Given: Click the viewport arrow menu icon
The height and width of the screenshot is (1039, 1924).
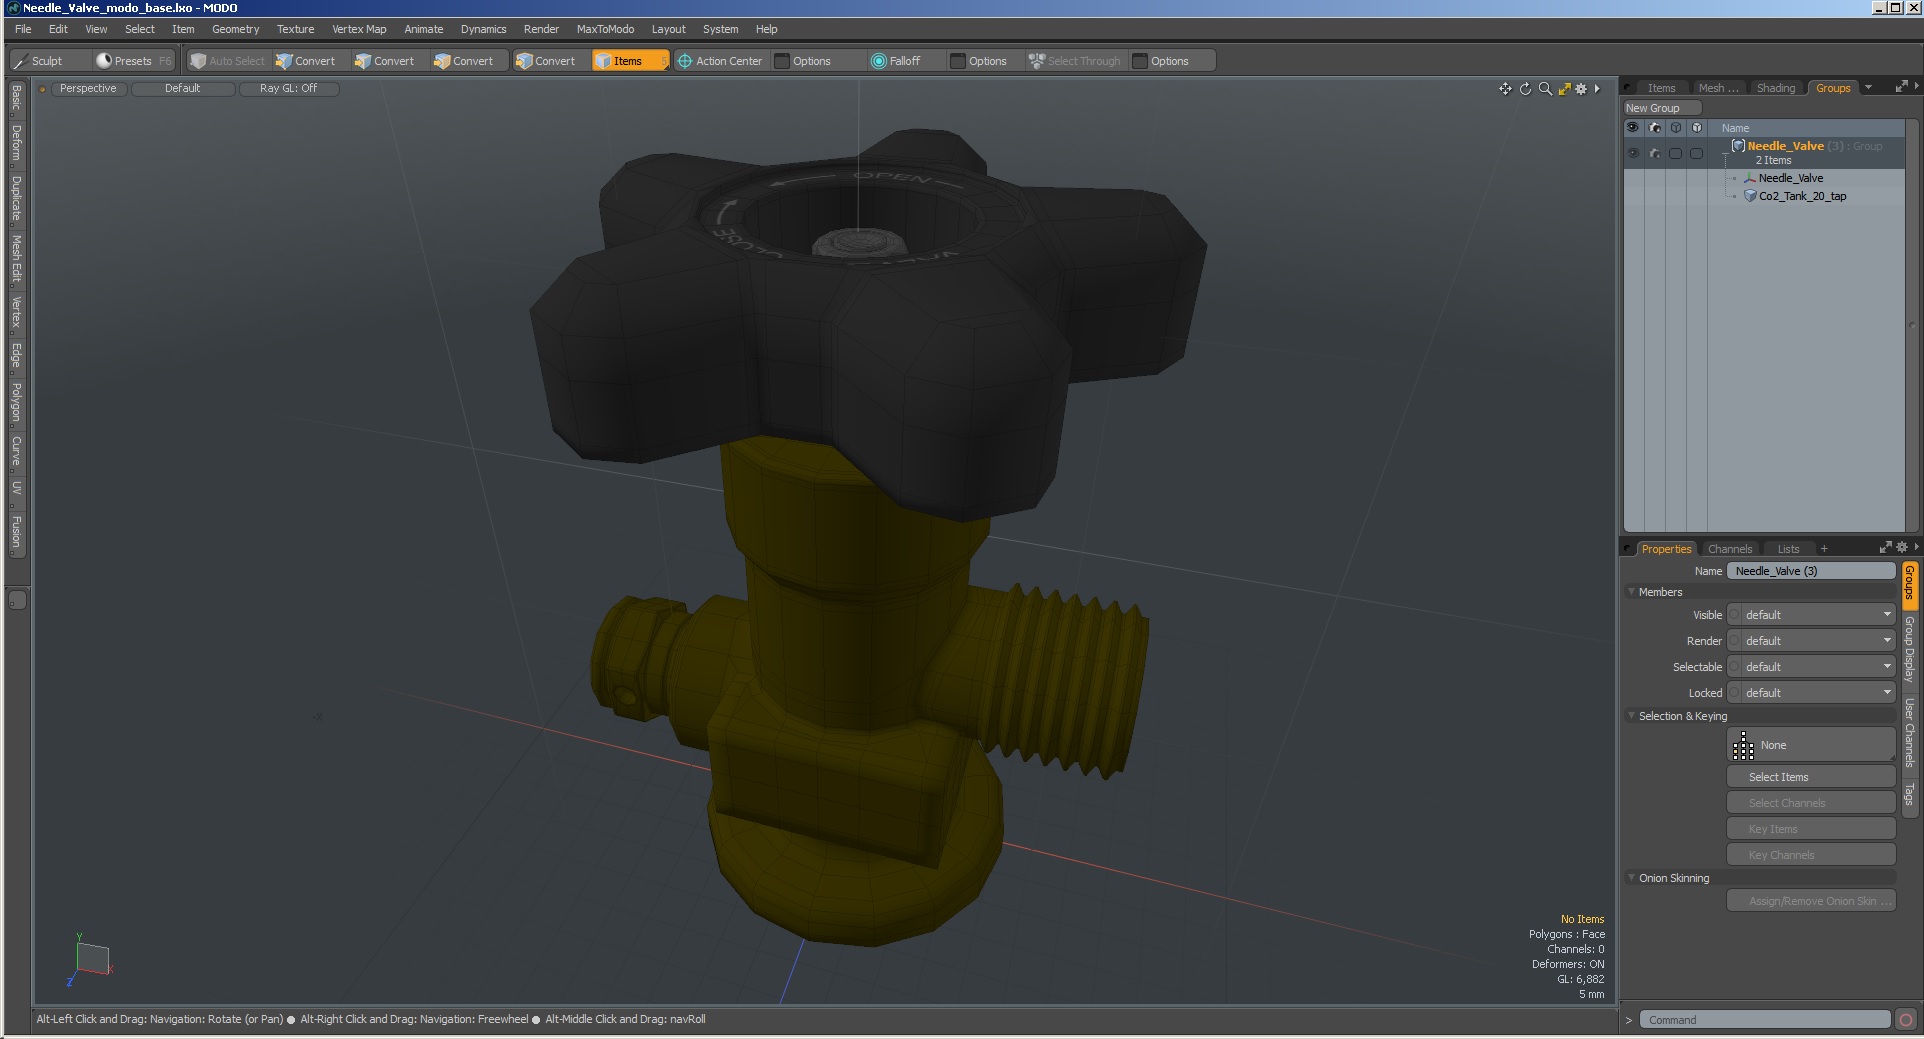Looking at the screenshot, I should [1597, 89].
